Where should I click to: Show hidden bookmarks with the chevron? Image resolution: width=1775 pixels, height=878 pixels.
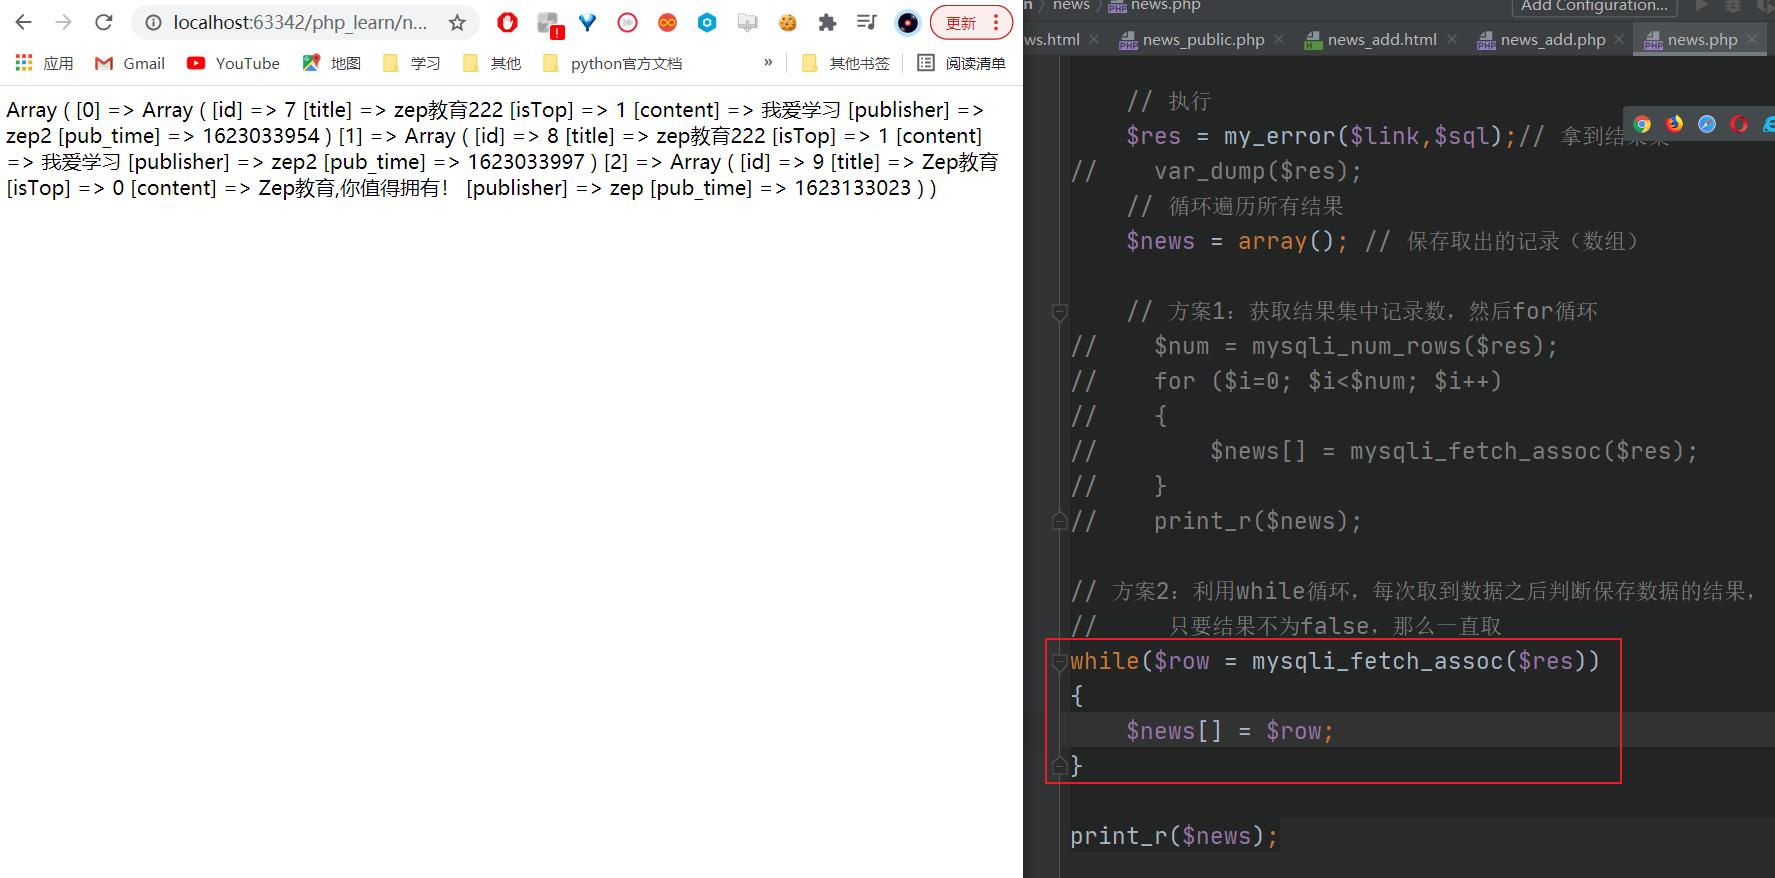click(x=768, y=62)
